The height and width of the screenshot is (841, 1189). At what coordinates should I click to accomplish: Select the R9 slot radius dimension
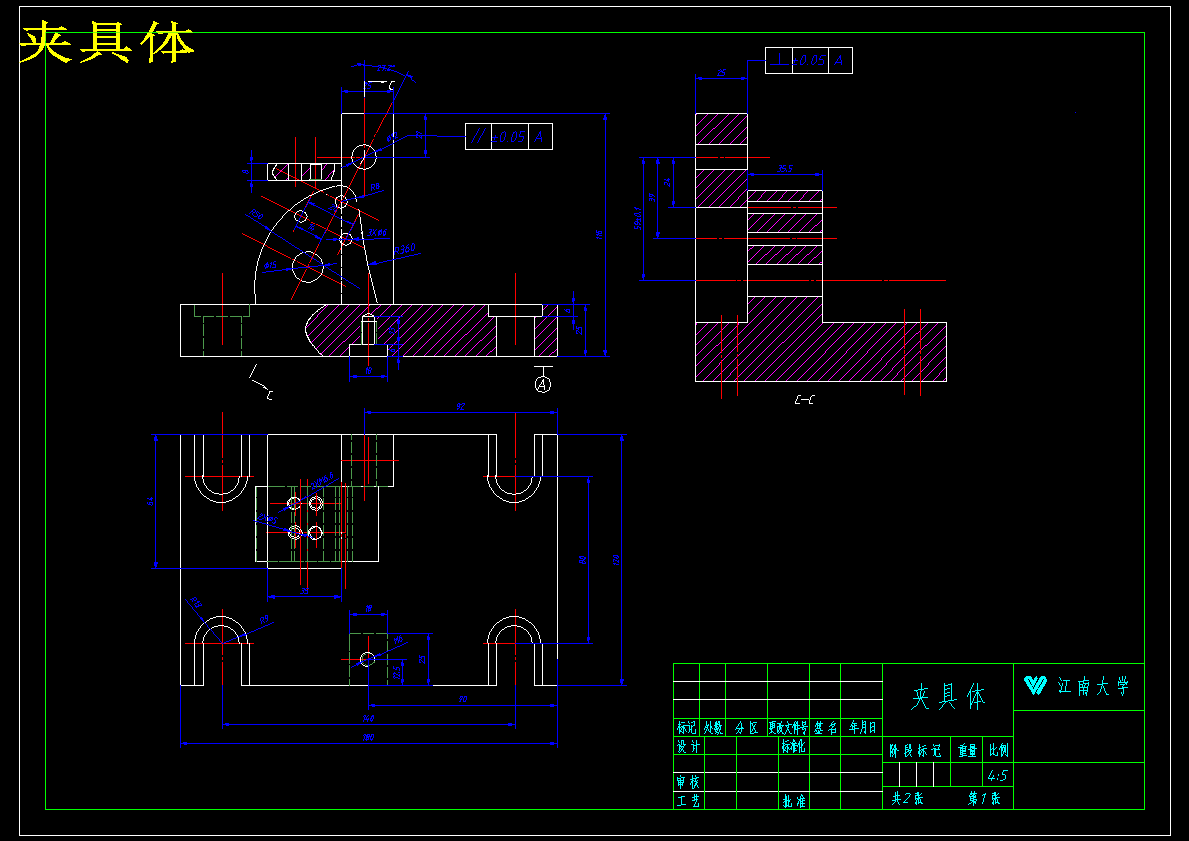[x=265, y=620]
